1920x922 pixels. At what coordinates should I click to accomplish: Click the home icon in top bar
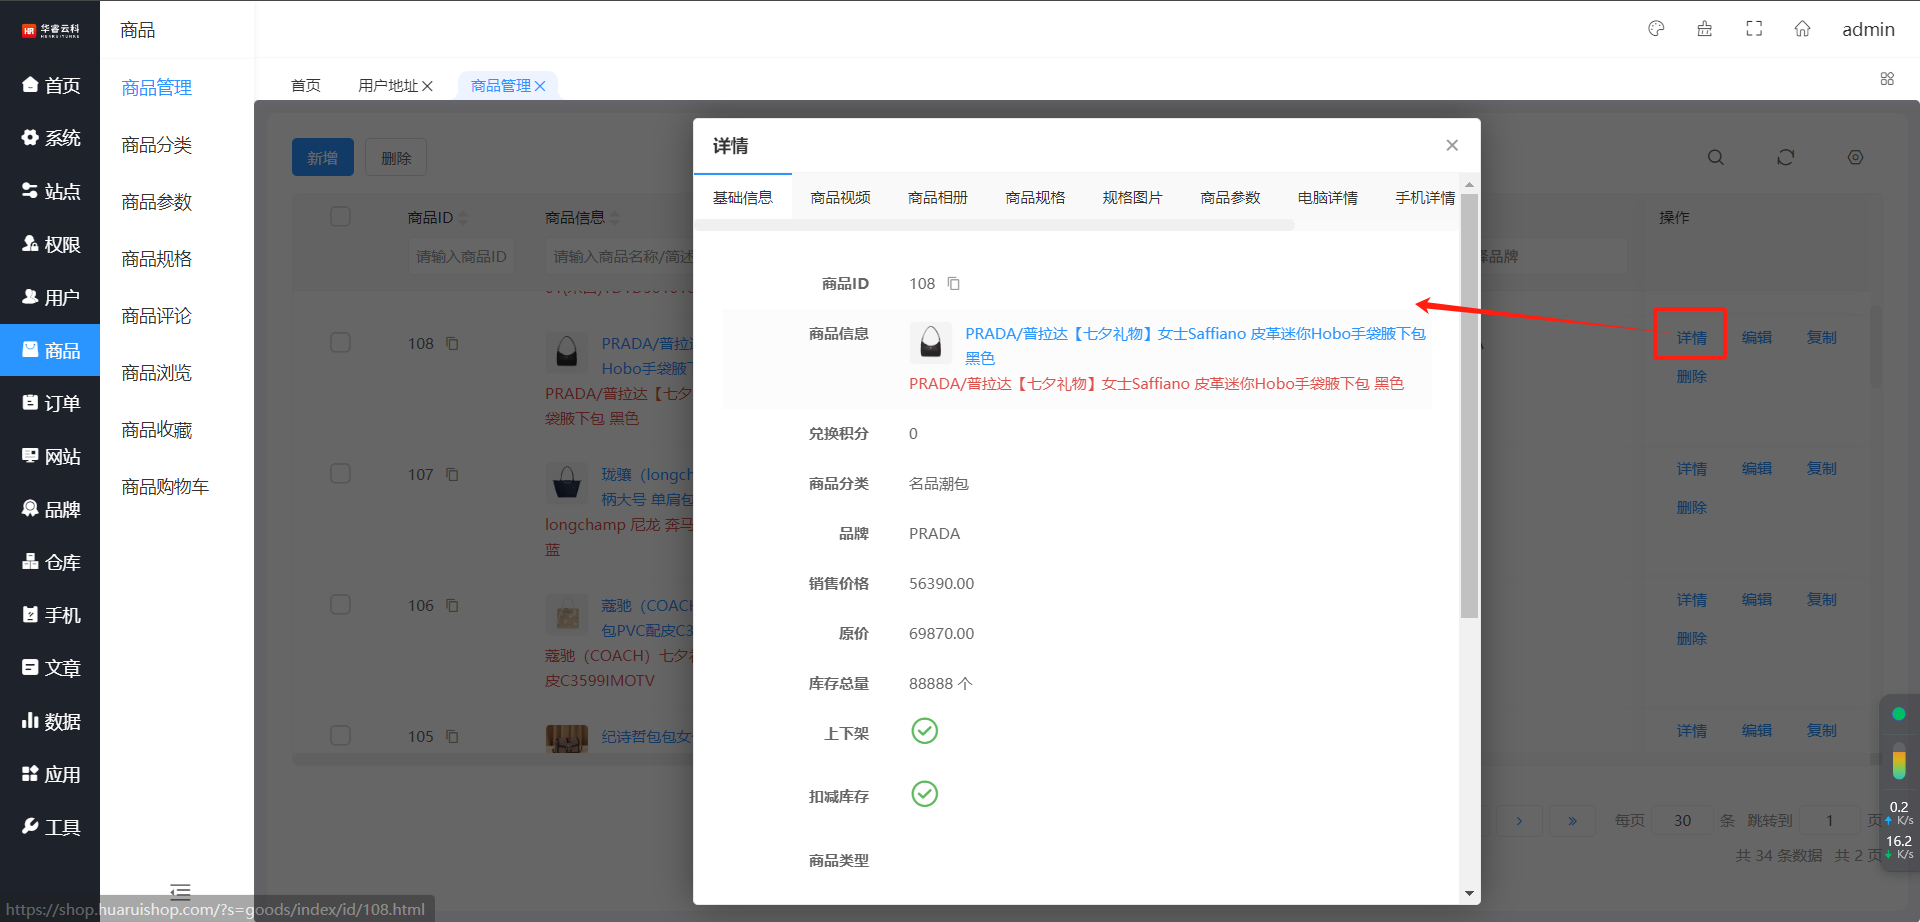(x=1802, y=29)
